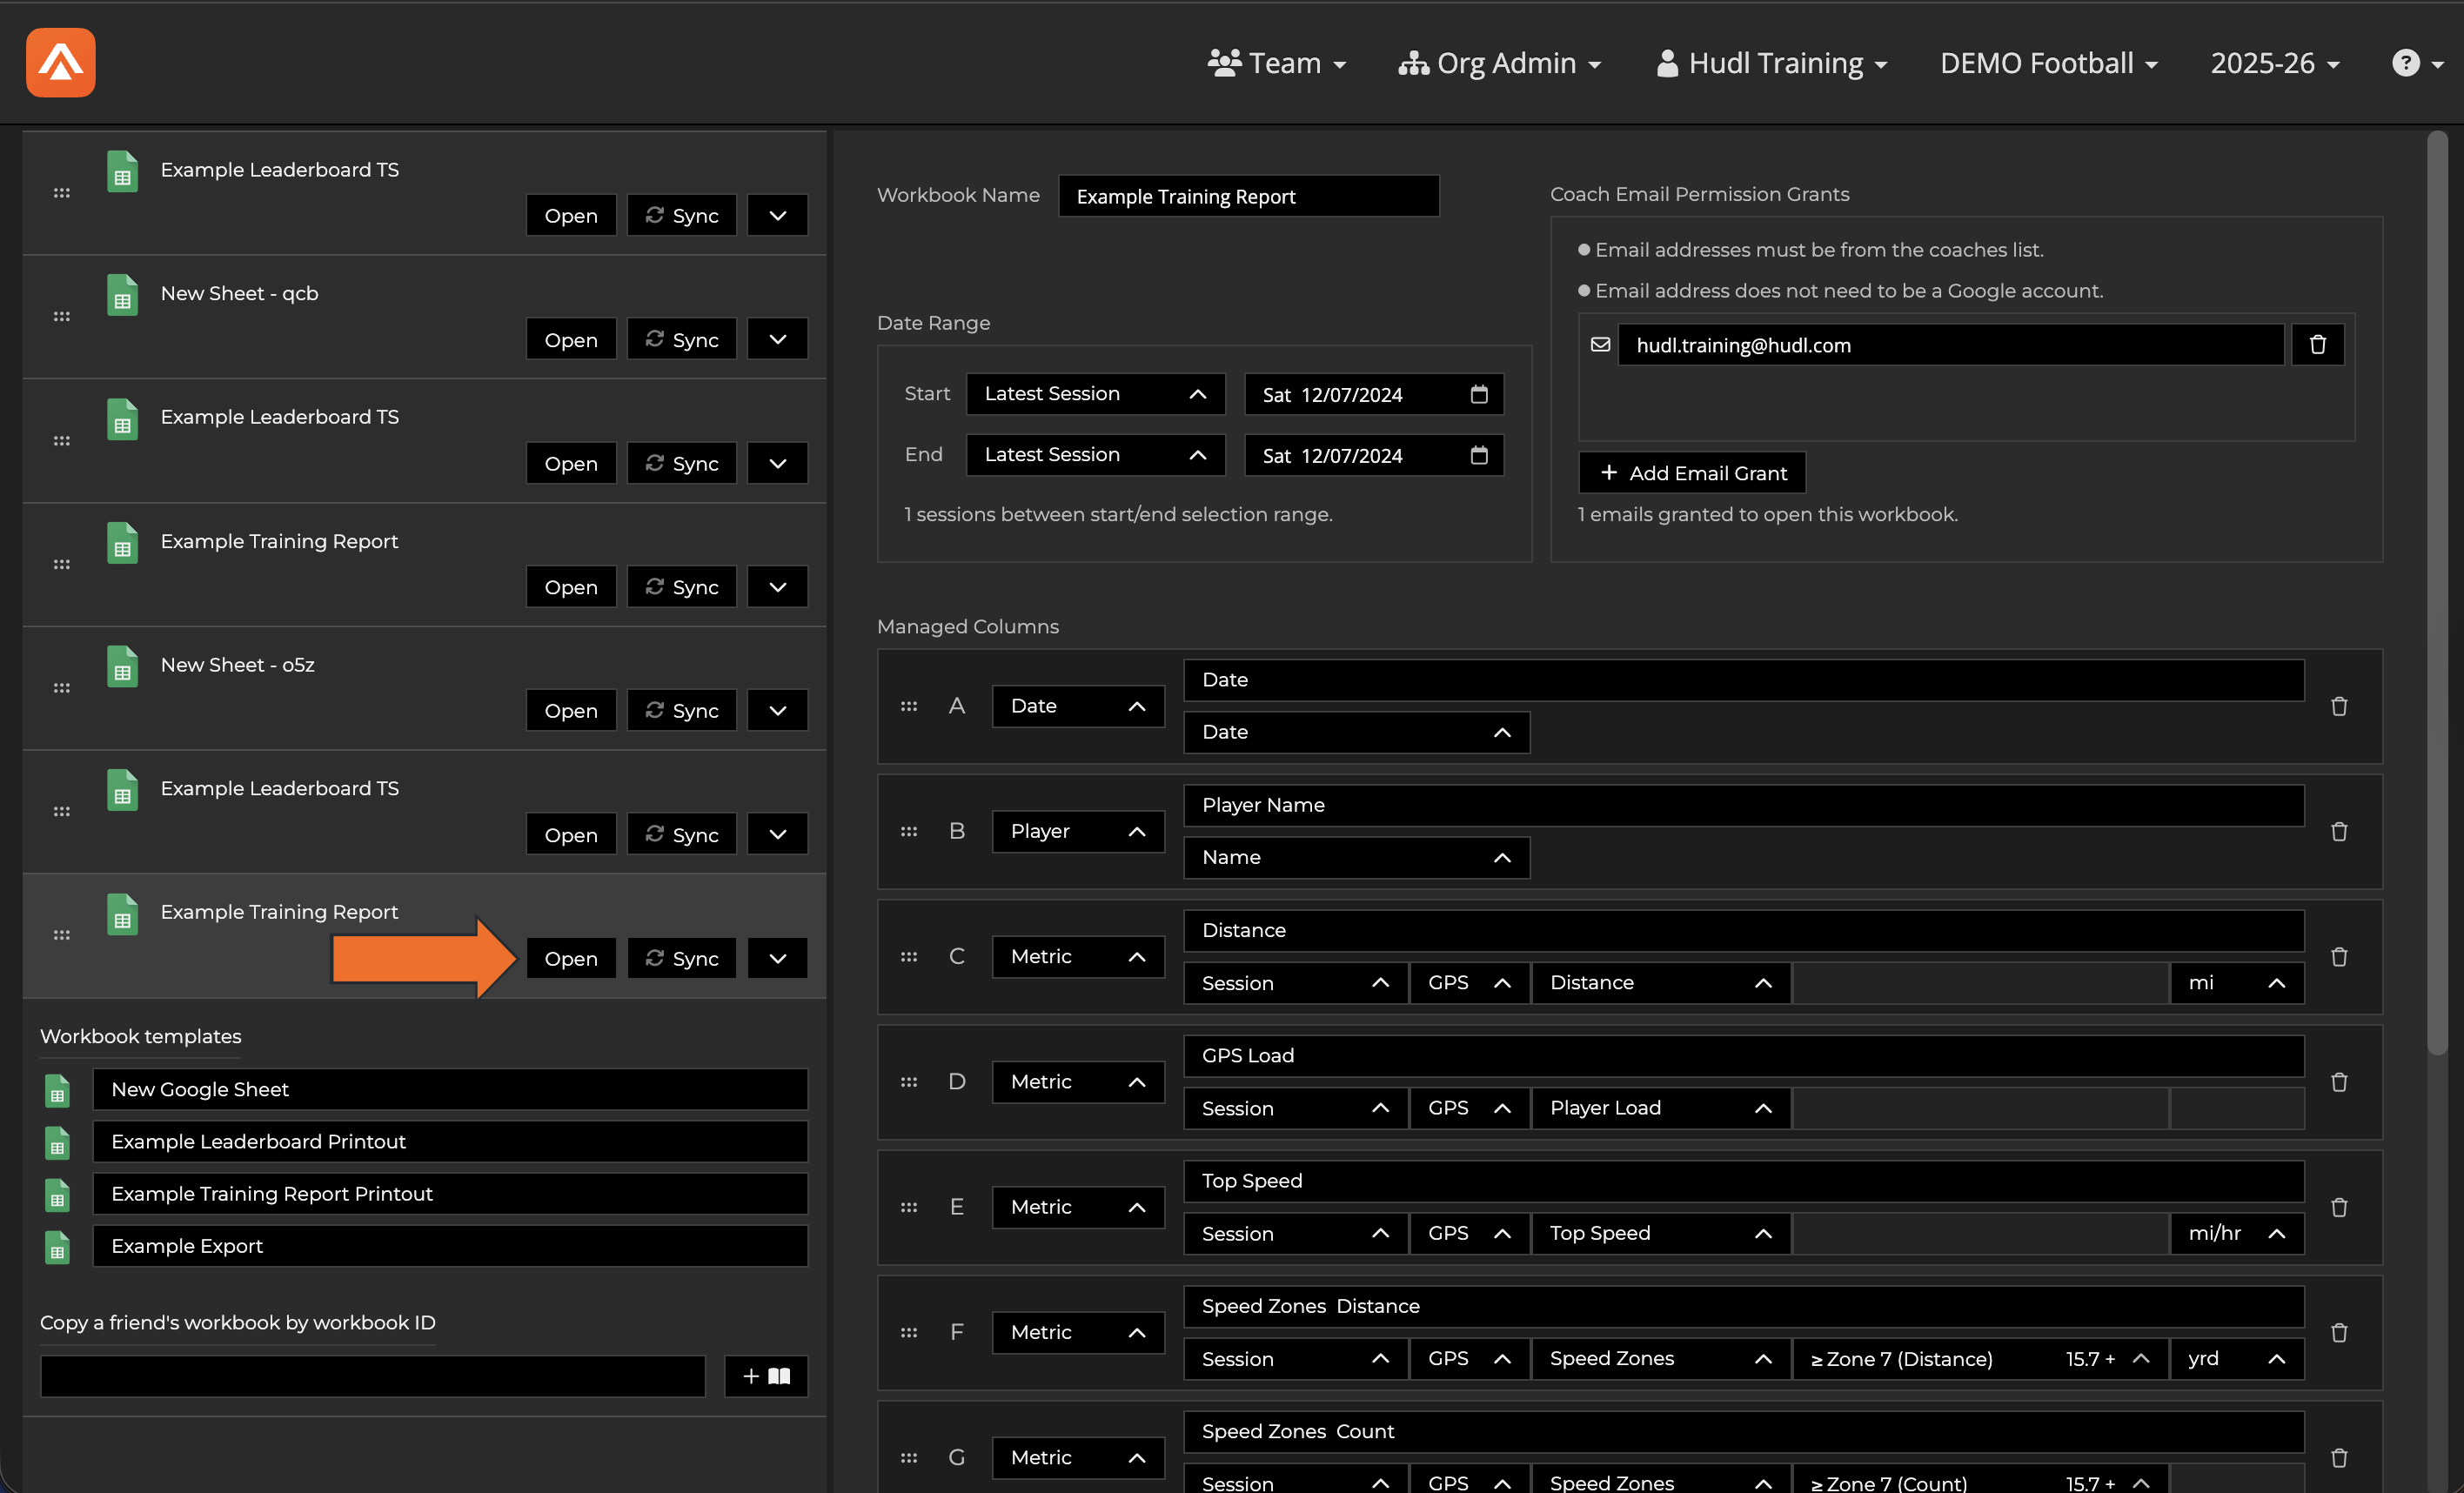Open Zone 7 (Distance) zone dropdown
Image resolution: width=2464 pixels, height=1493 pixels.
click(x=1980, y=1359)
